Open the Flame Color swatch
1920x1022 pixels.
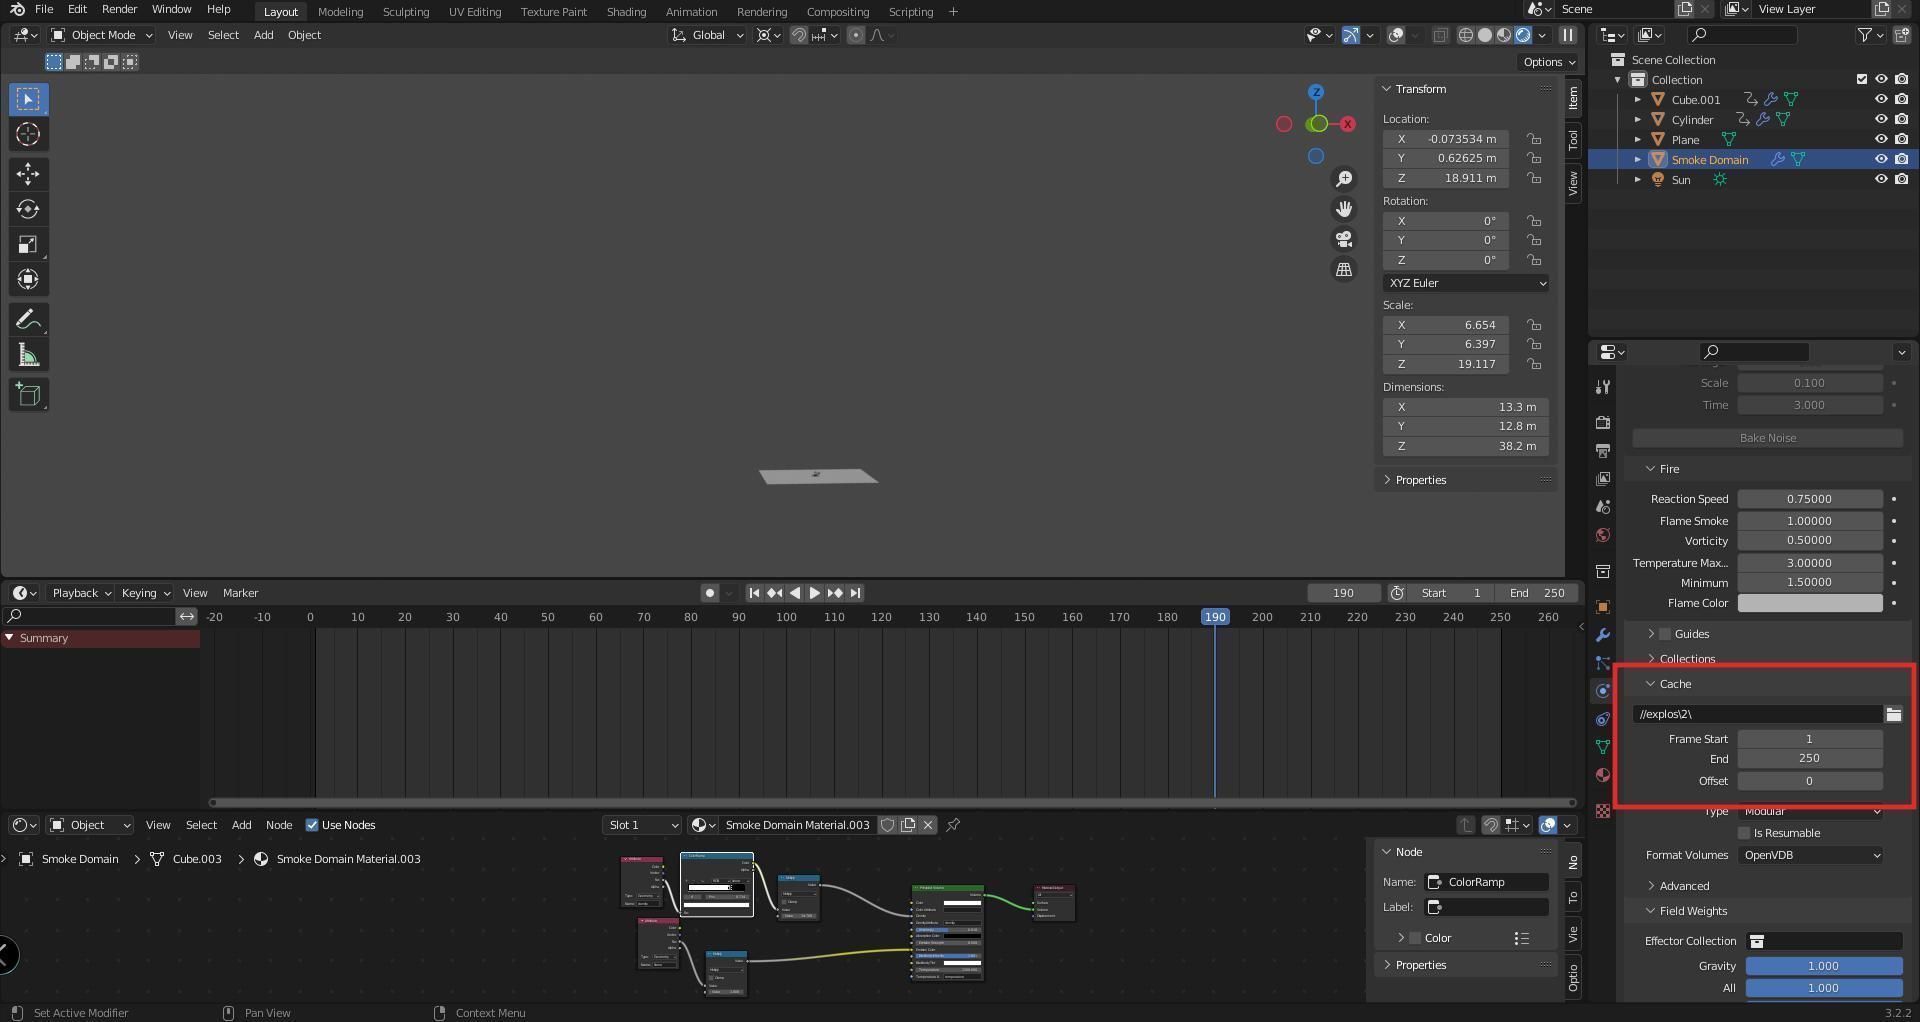click(1810, 603)
